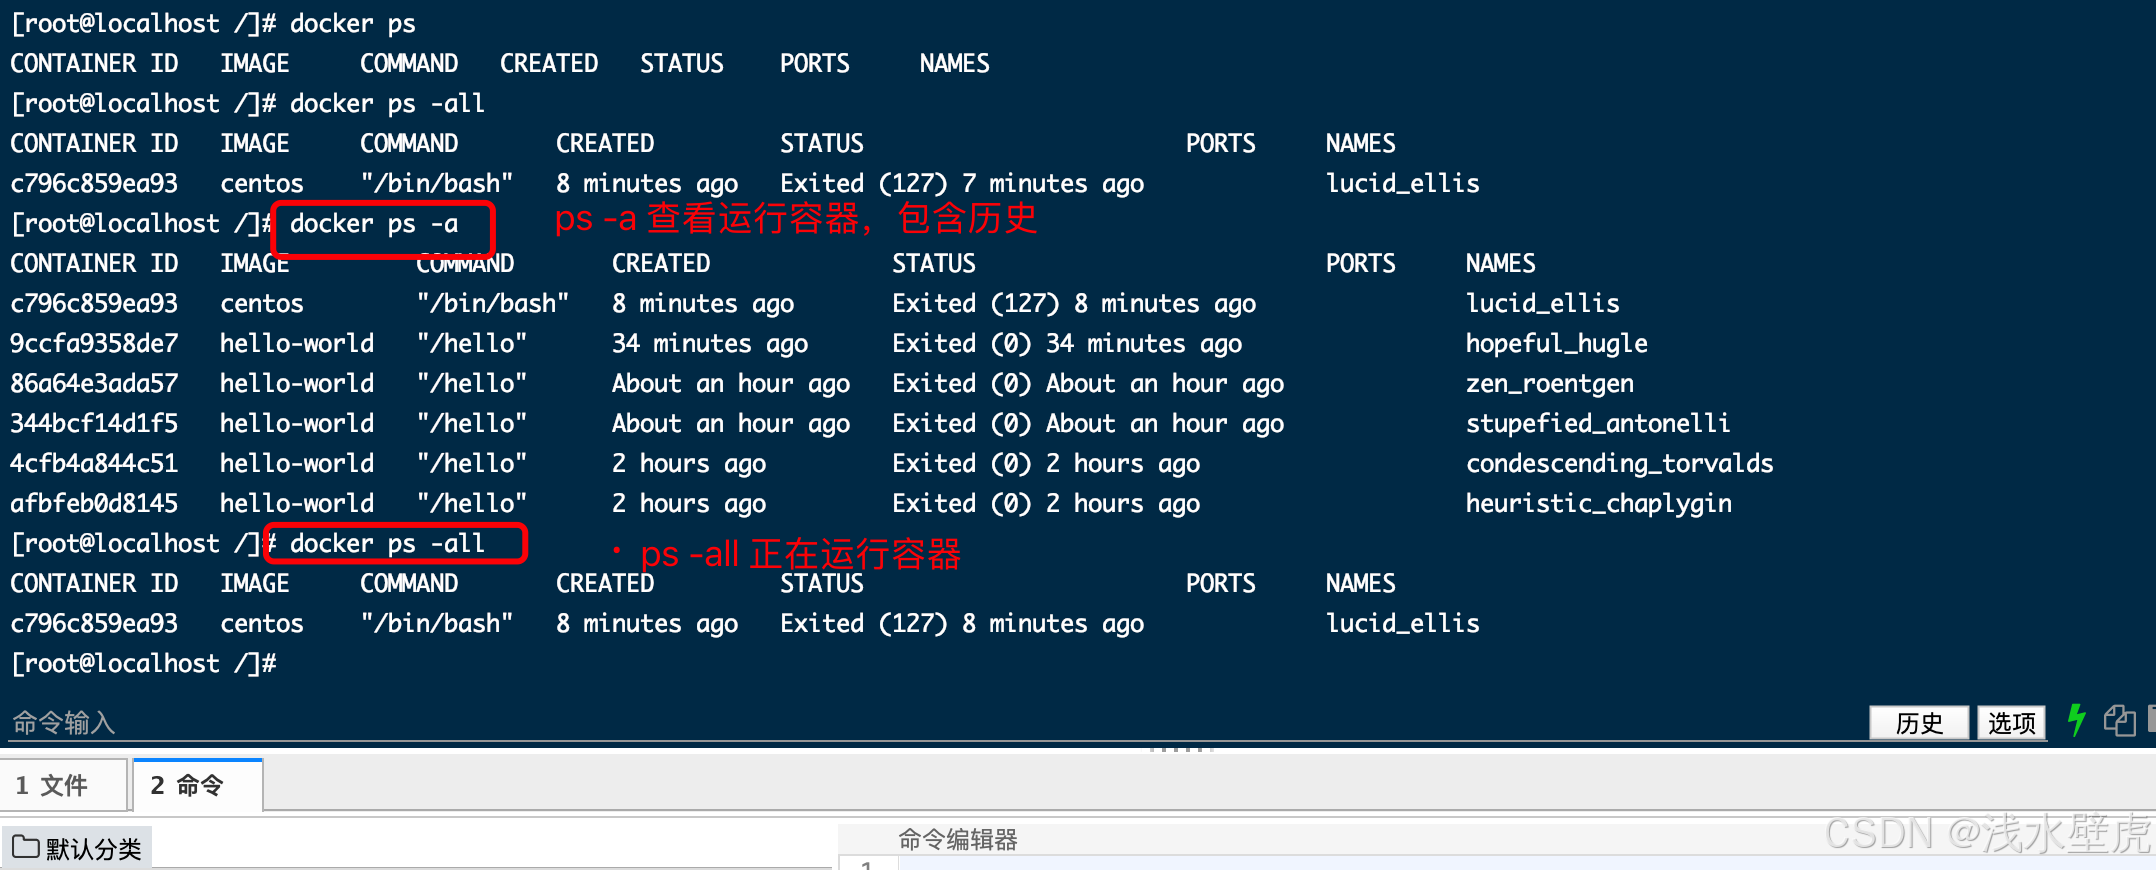Click the green lightning bolt icon
This screenshot has height=870, width=2156.
click(x=2076, y=720)
